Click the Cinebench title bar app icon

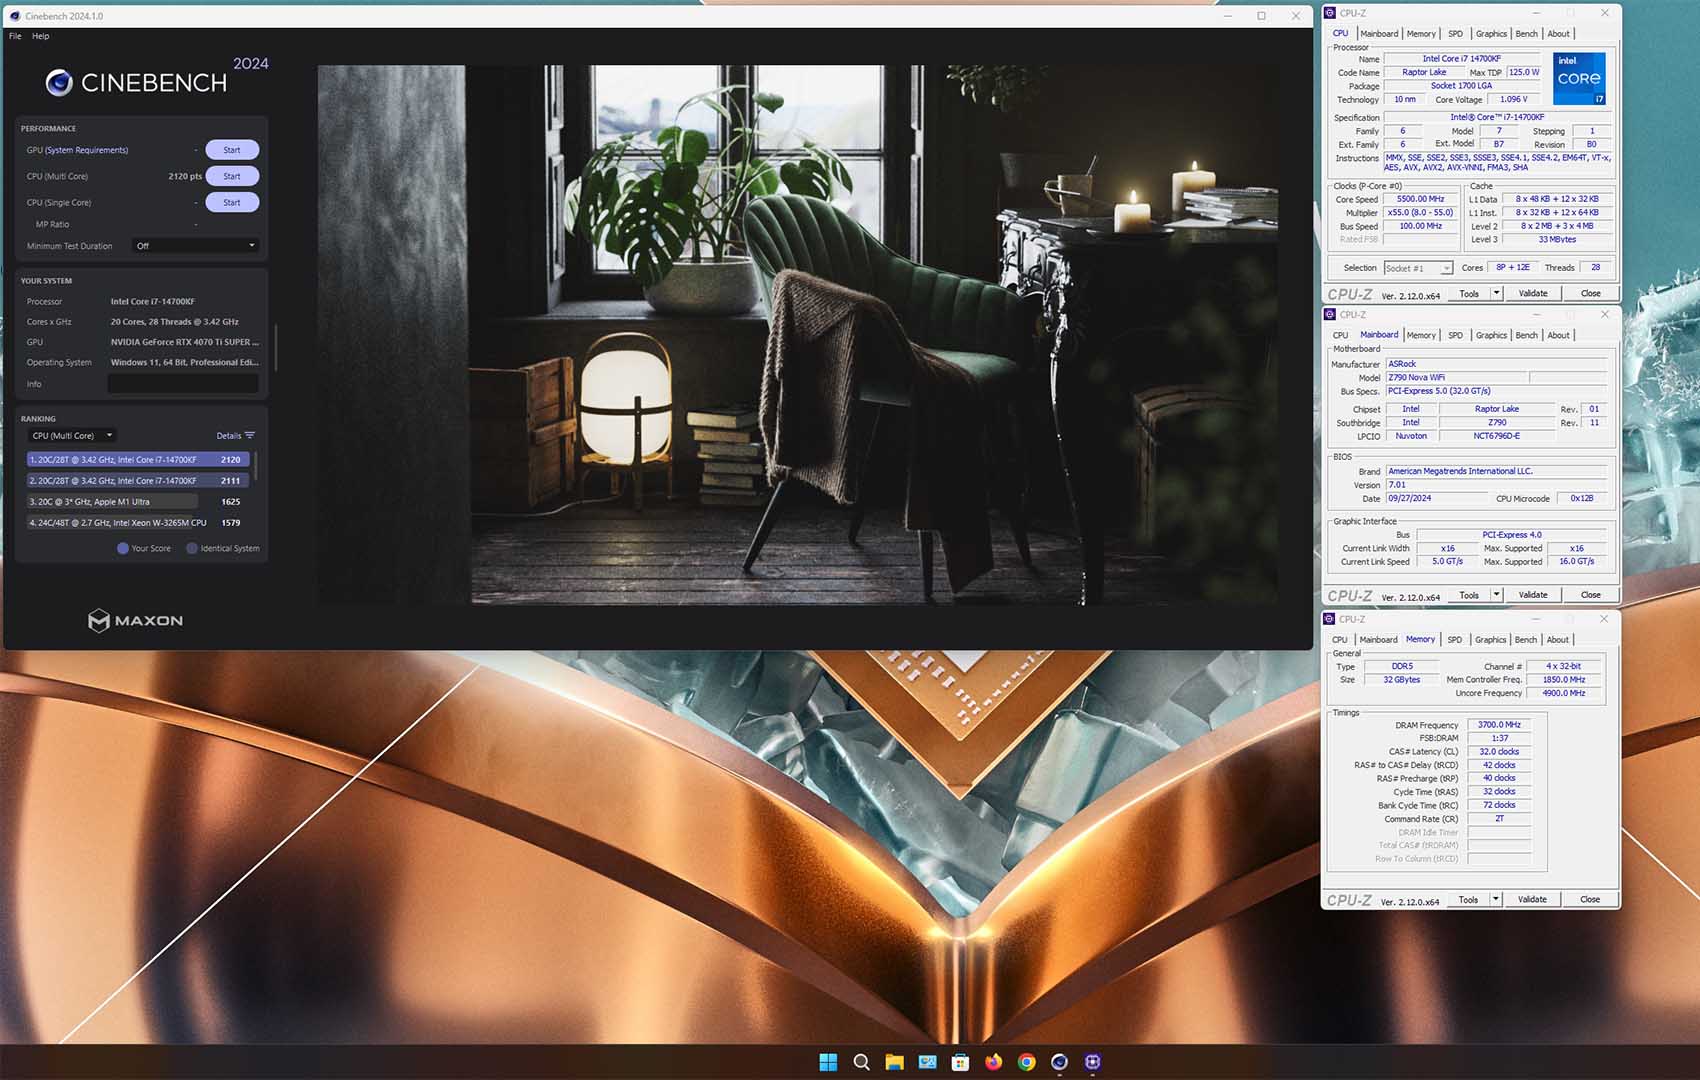14,16
